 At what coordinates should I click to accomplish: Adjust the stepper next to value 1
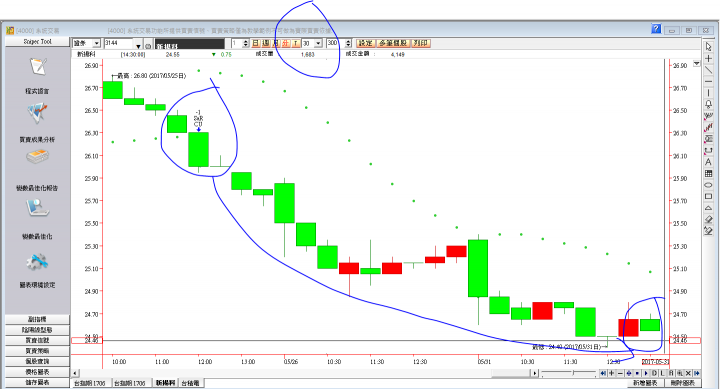coord(246,43)
